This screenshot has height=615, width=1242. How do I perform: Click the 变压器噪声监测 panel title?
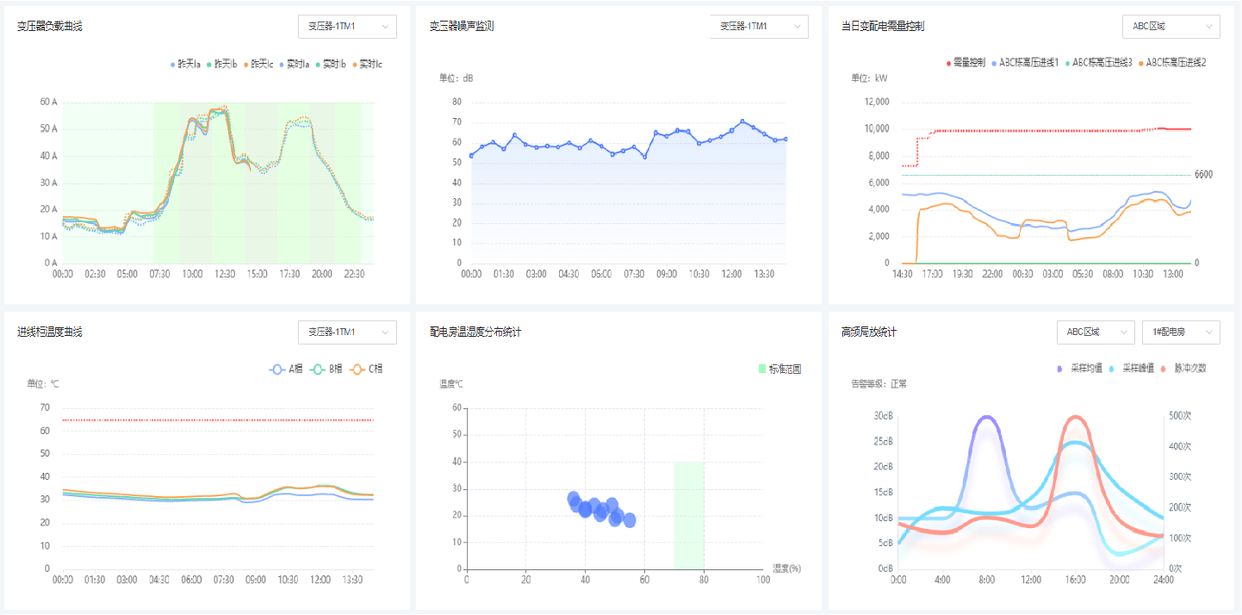pyautogui.click(x=462, y=26)
